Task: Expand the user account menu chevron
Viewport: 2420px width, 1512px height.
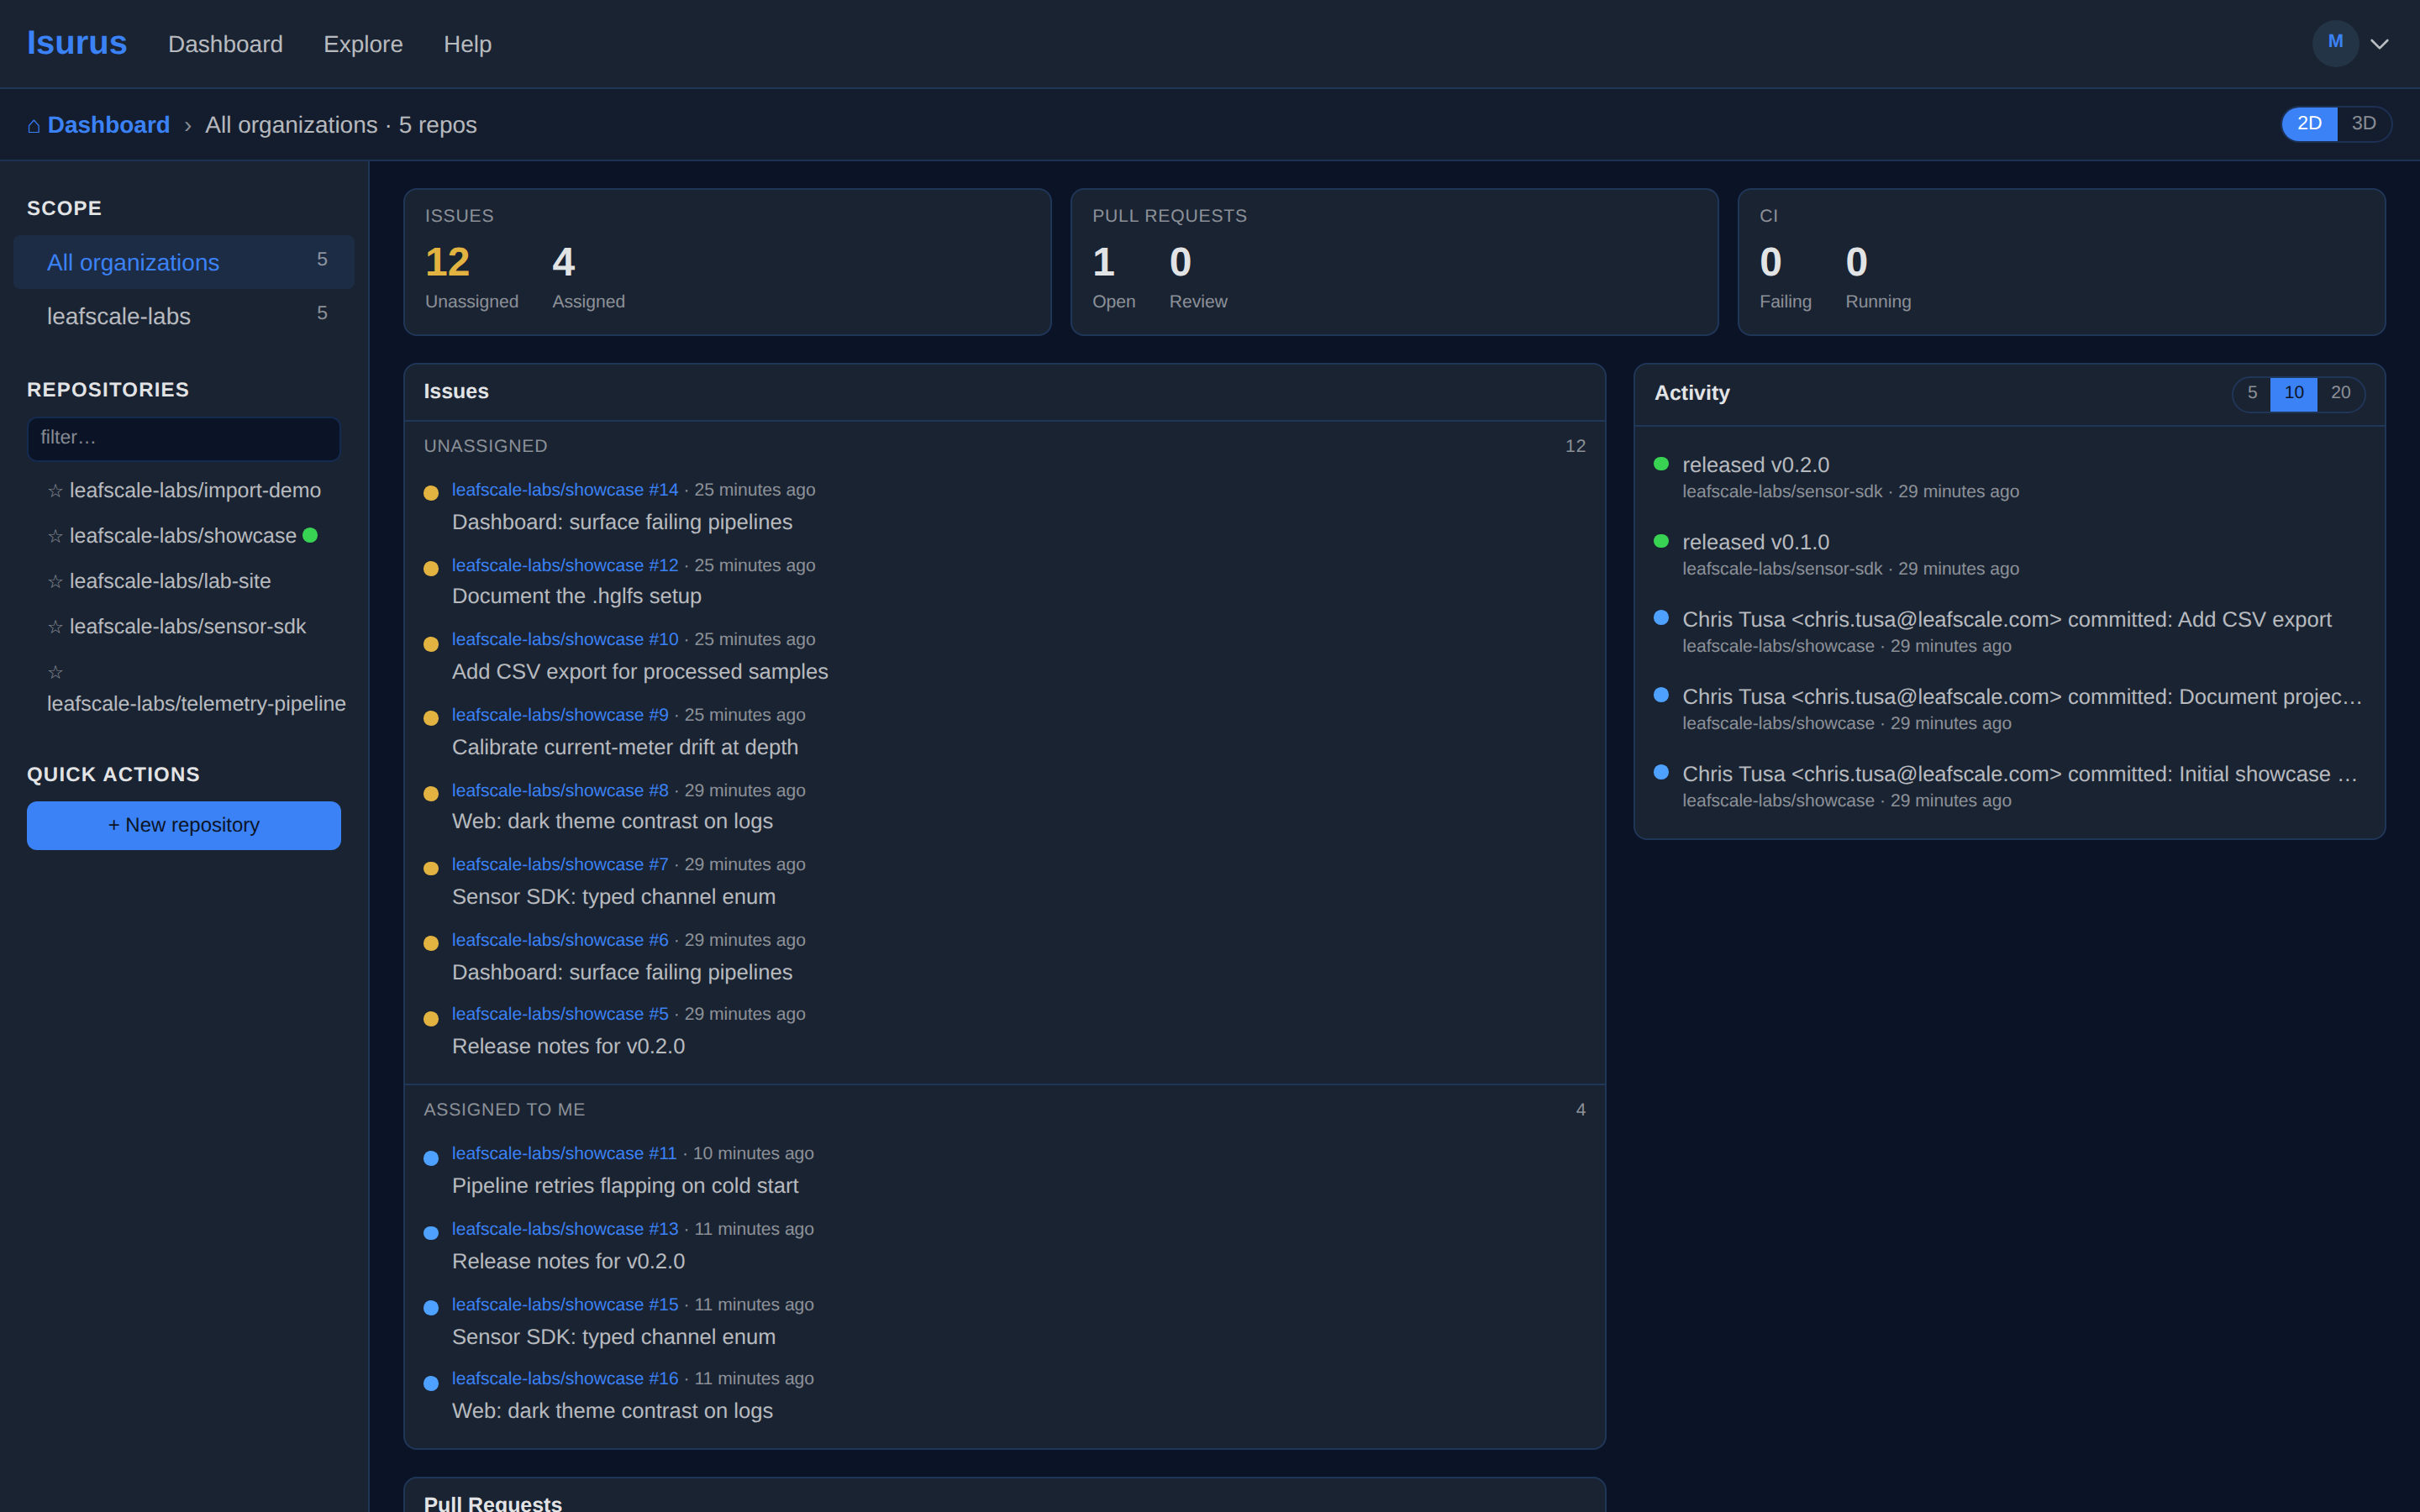Action: (2380, 44)
